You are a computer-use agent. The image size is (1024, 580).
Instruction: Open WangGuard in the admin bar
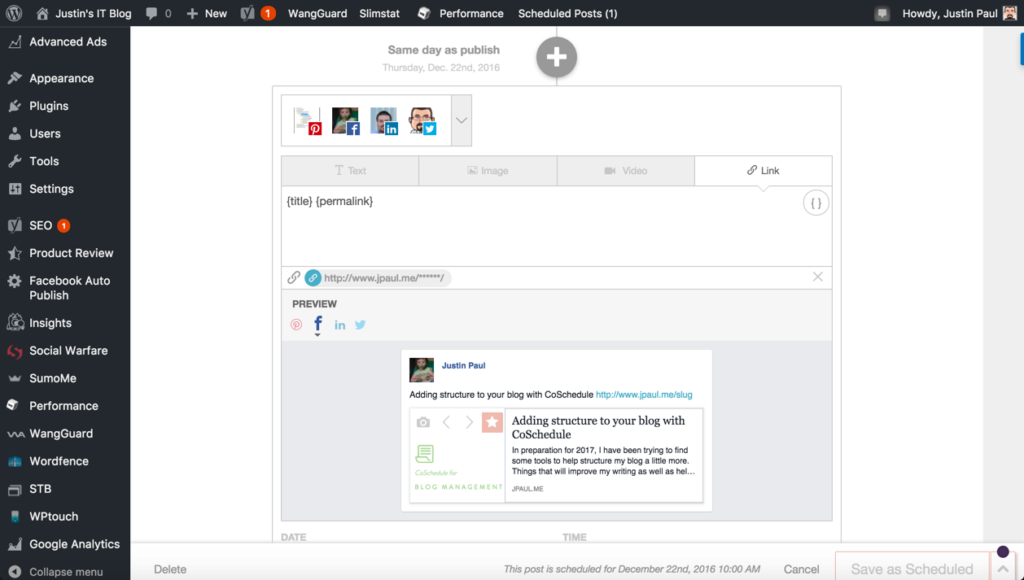tap(317, 13)
